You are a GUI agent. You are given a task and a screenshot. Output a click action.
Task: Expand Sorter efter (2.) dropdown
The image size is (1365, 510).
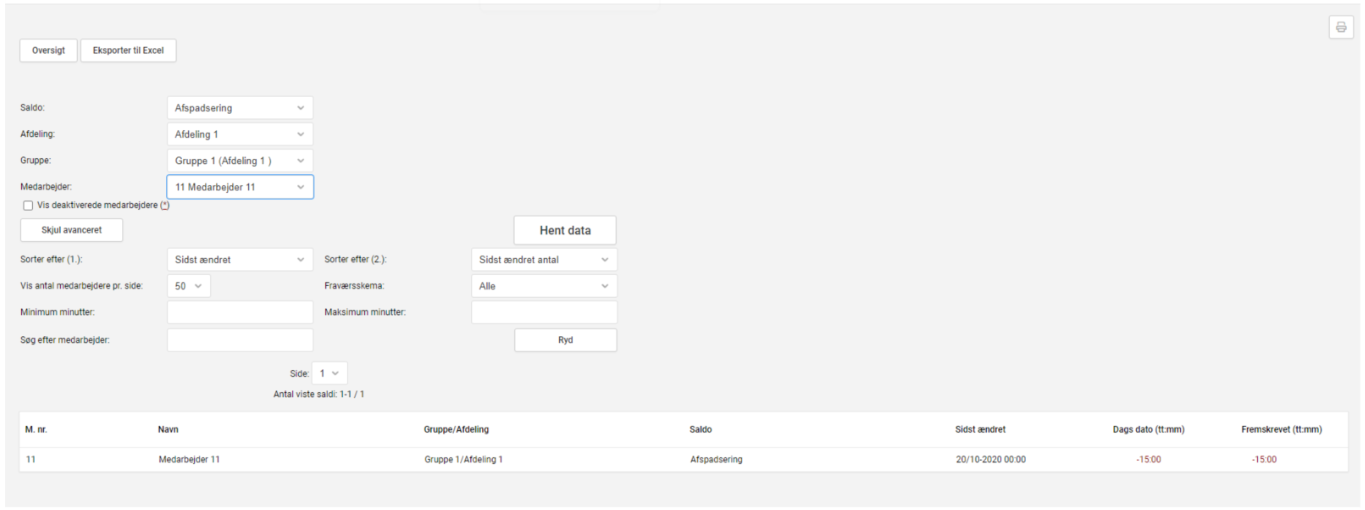tap(543, 259)
